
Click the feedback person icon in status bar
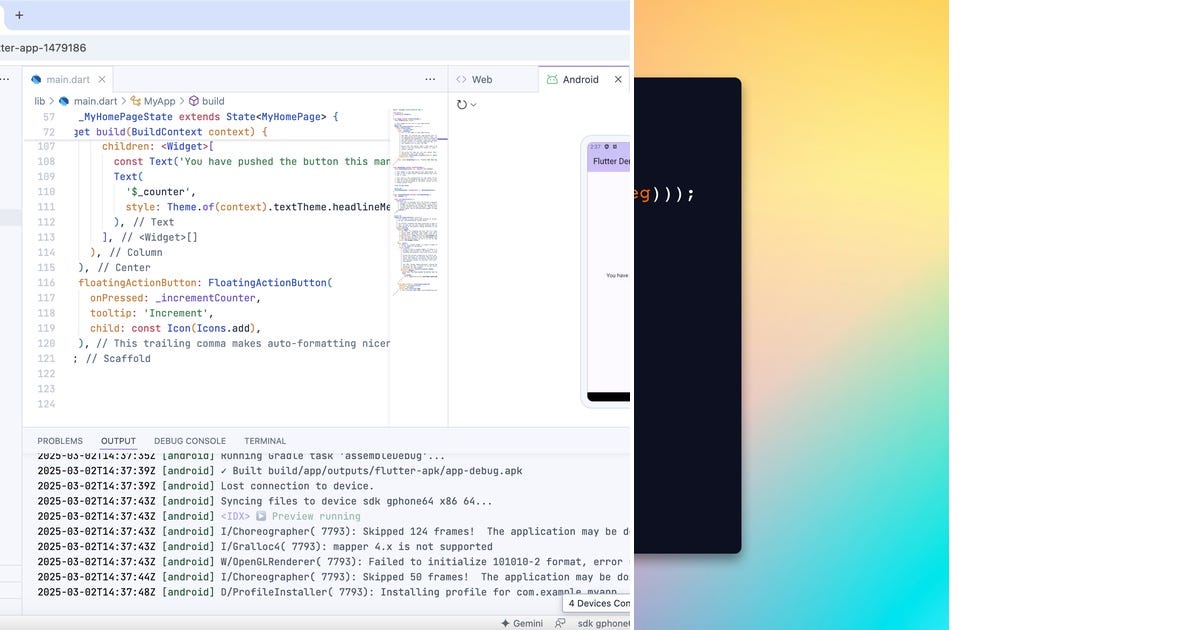click(561, 623)
